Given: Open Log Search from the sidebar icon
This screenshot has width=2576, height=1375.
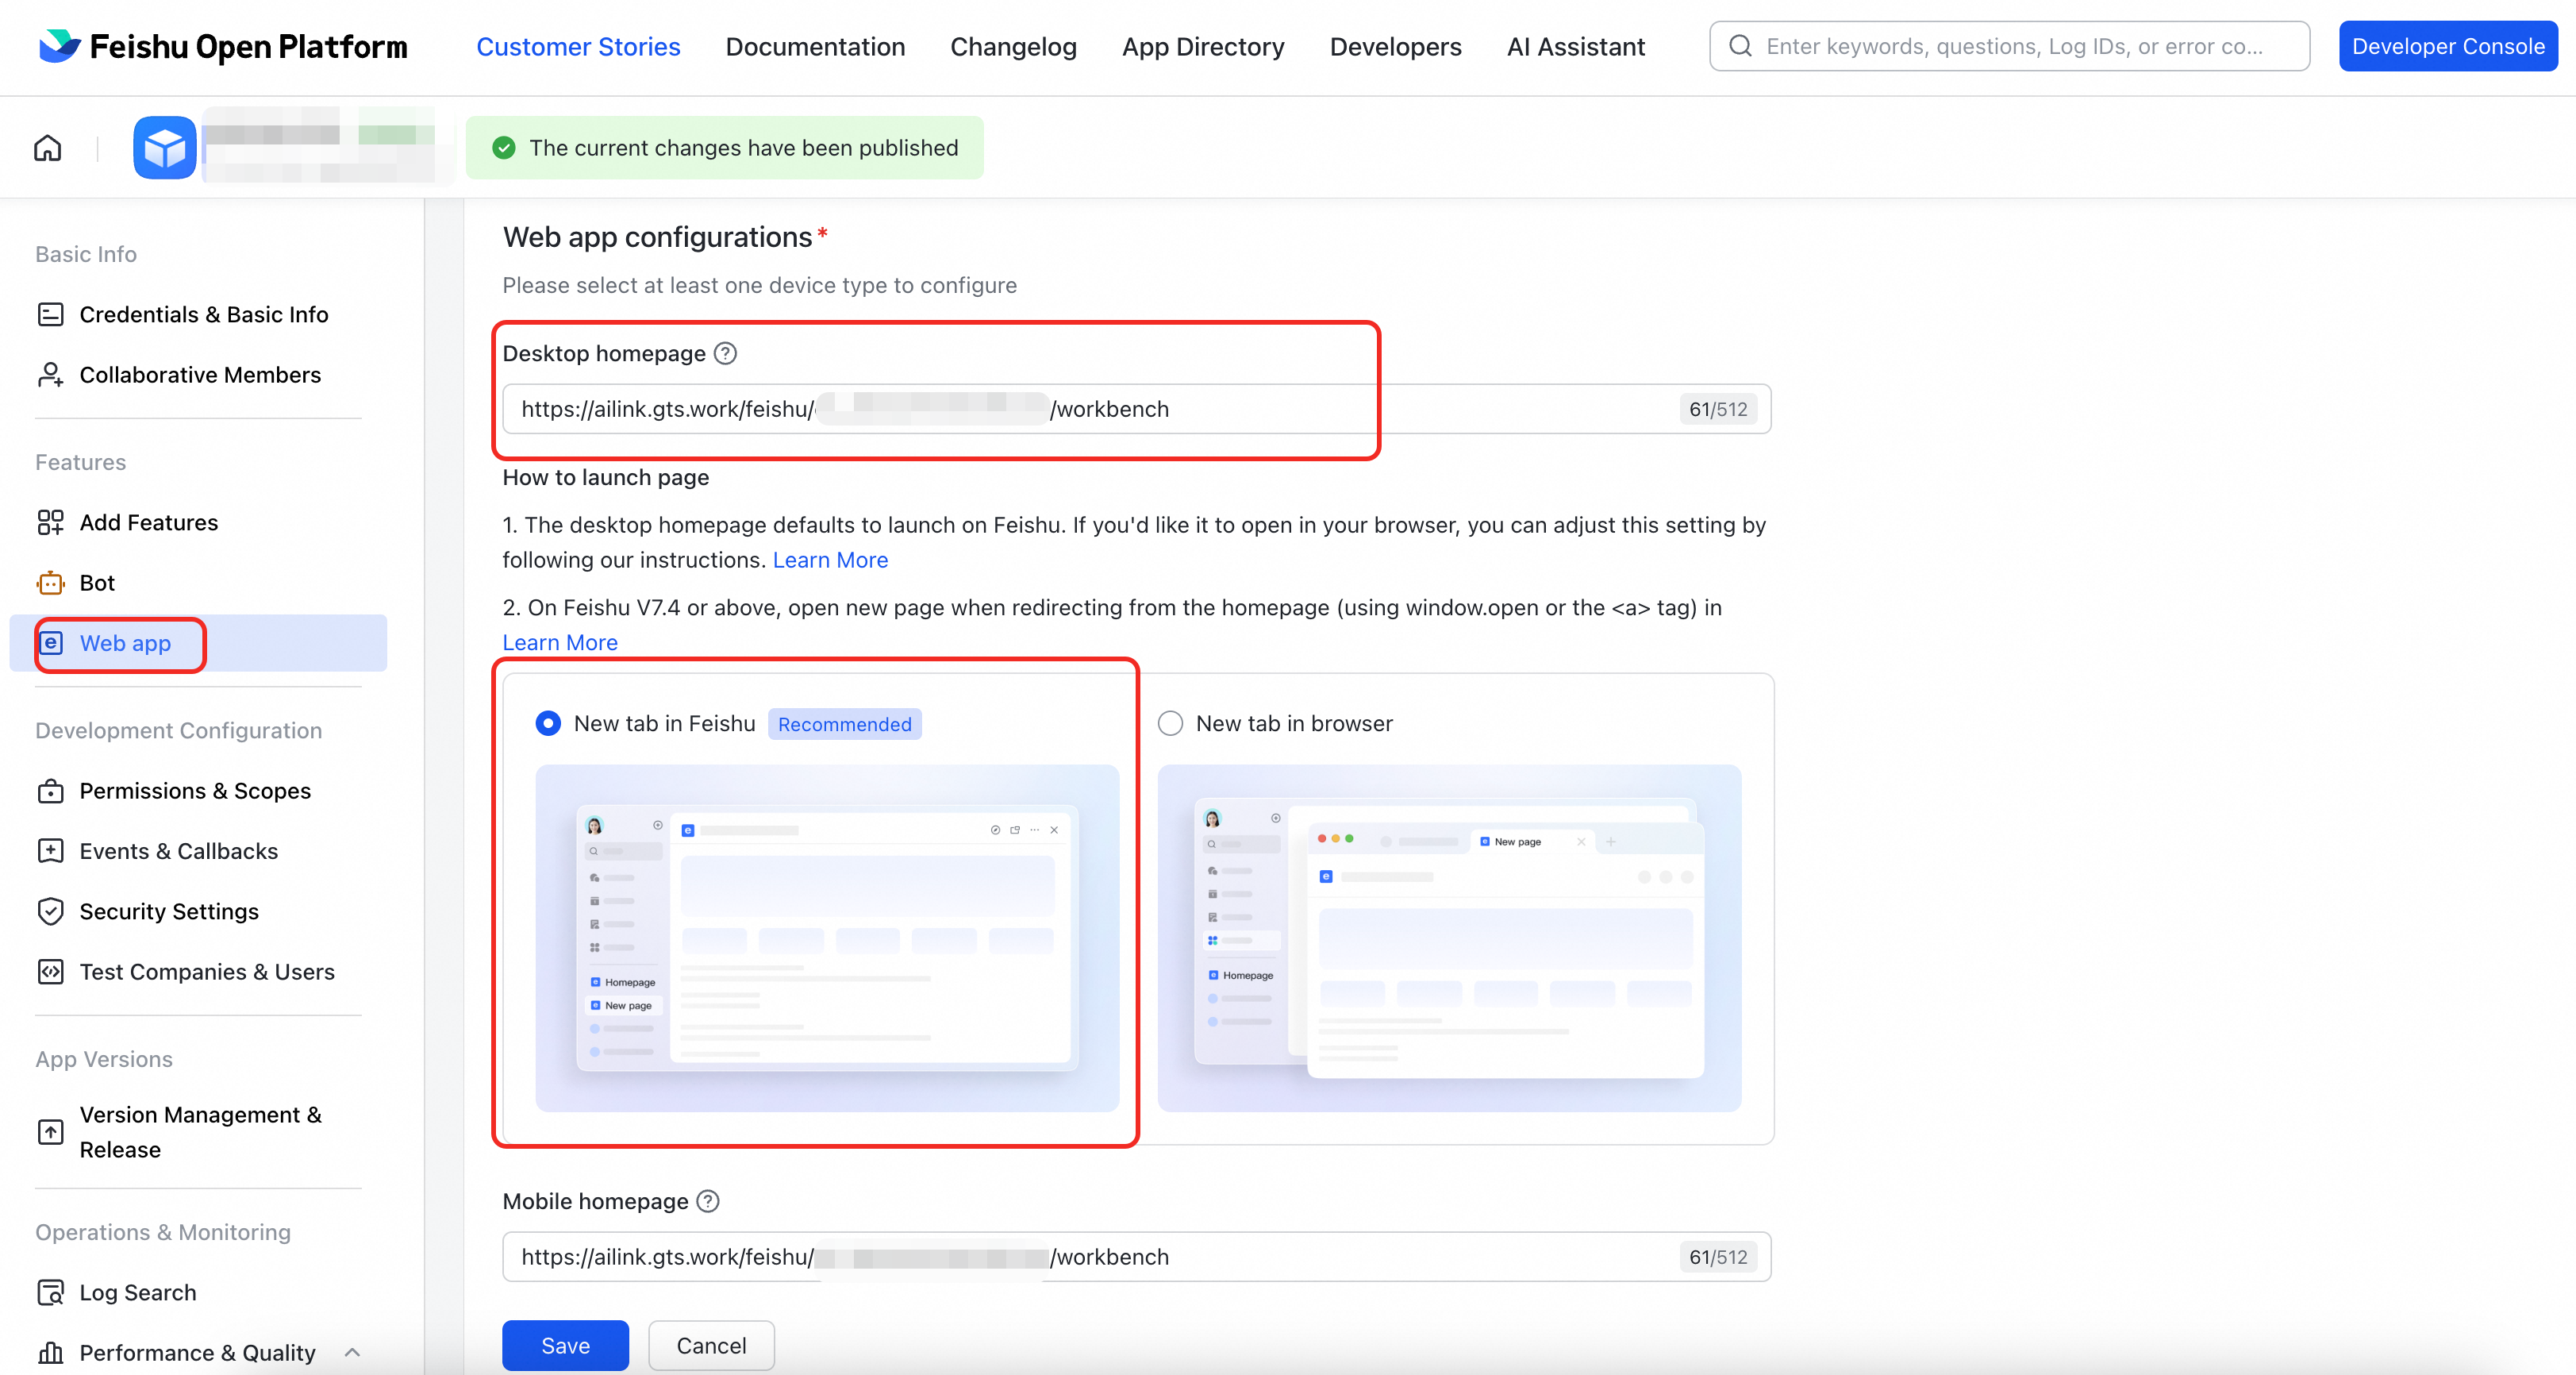Looking at the screenshot, I should 50,1292.
